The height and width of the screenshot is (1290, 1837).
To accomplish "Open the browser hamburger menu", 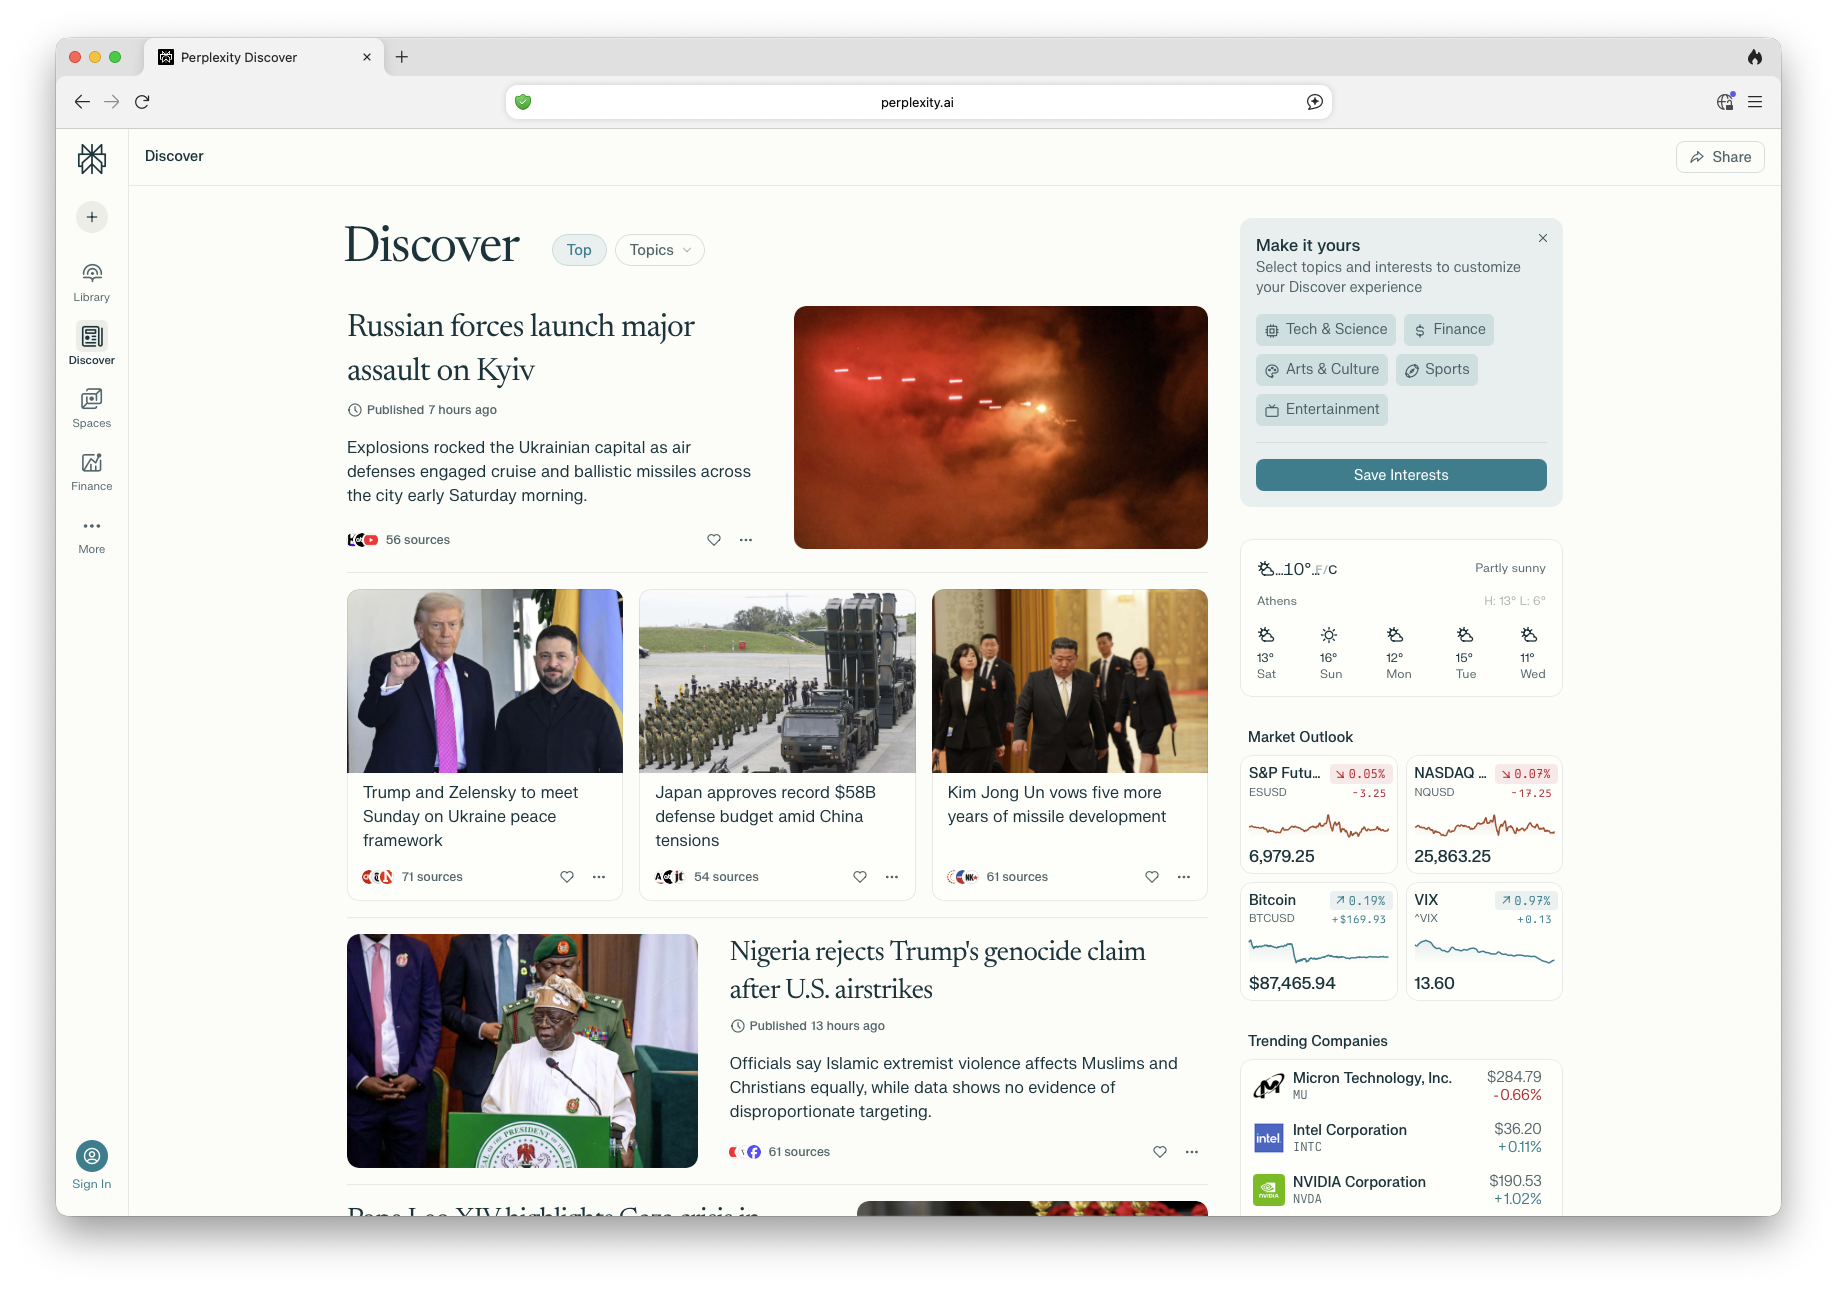I will pyautogui.click(x=1755, y=102).
